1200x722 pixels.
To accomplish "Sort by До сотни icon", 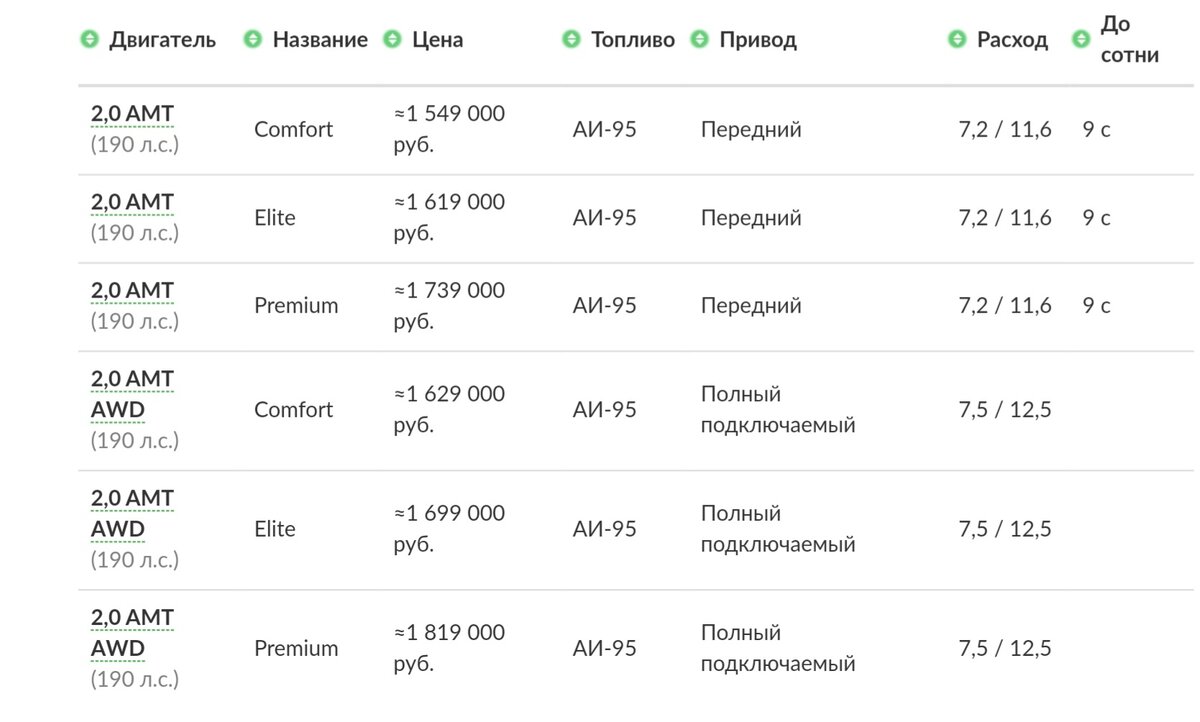I will (1081, 40).
